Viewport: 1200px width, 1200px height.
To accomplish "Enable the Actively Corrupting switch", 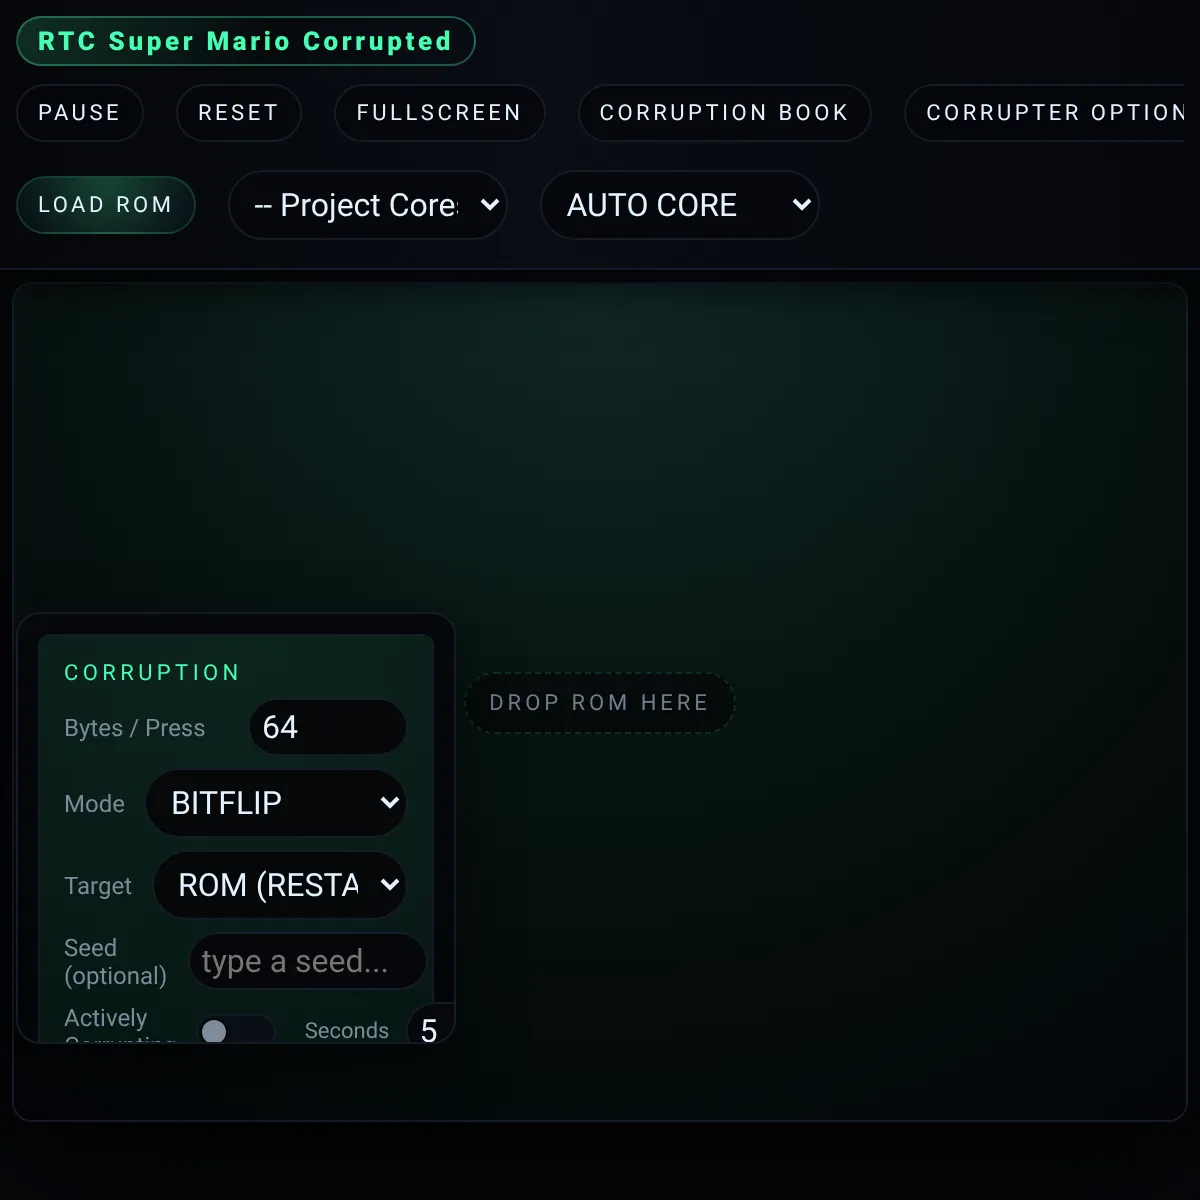I will click(x=236, y=1030).
